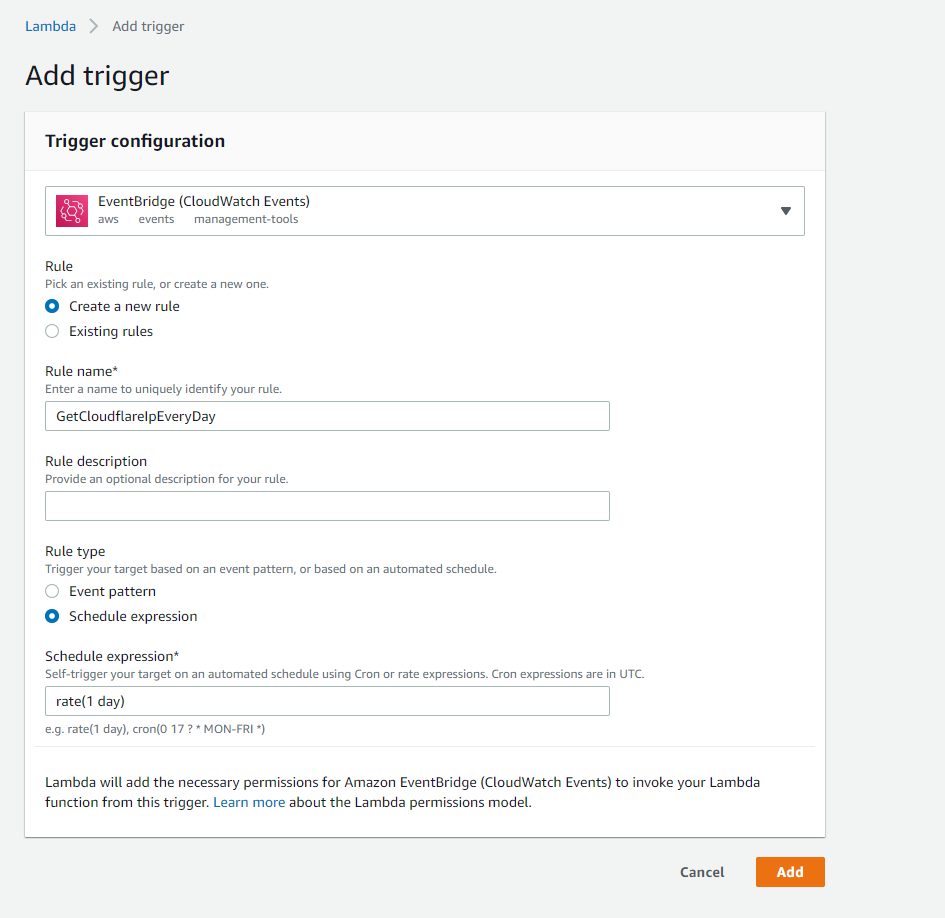Select 'Schedule expression' rule type radio

tap(53, 616)
